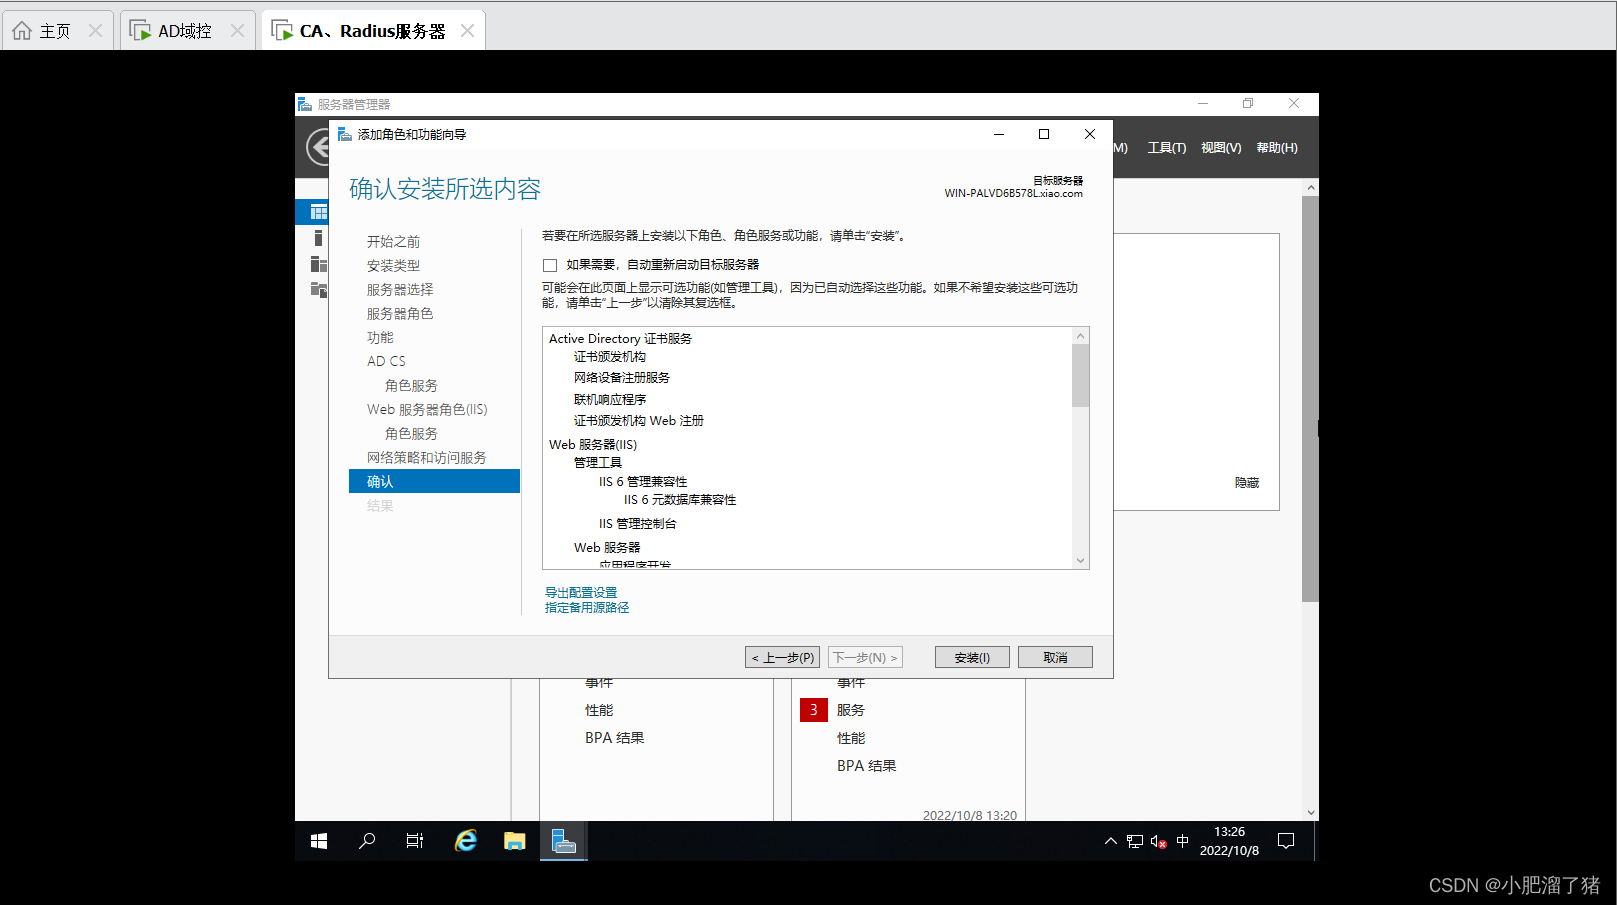Click the 安装(I) button

point(972,657)
